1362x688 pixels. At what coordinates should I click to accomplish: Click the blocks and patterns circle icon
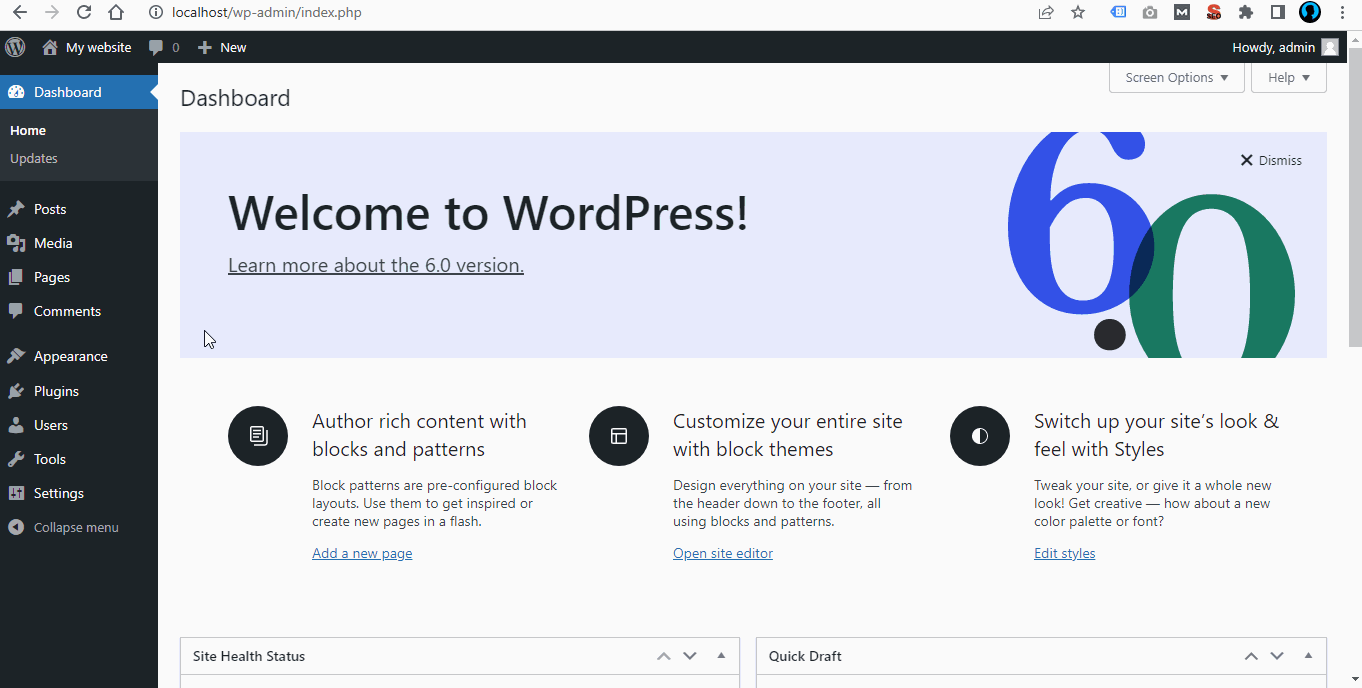258,436
